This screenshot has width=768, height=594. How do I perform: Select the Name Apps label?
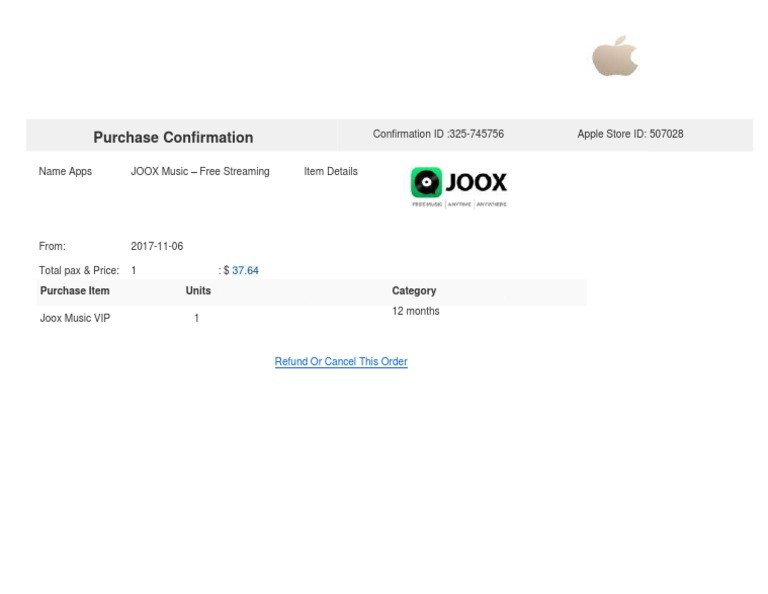(65, 171)
